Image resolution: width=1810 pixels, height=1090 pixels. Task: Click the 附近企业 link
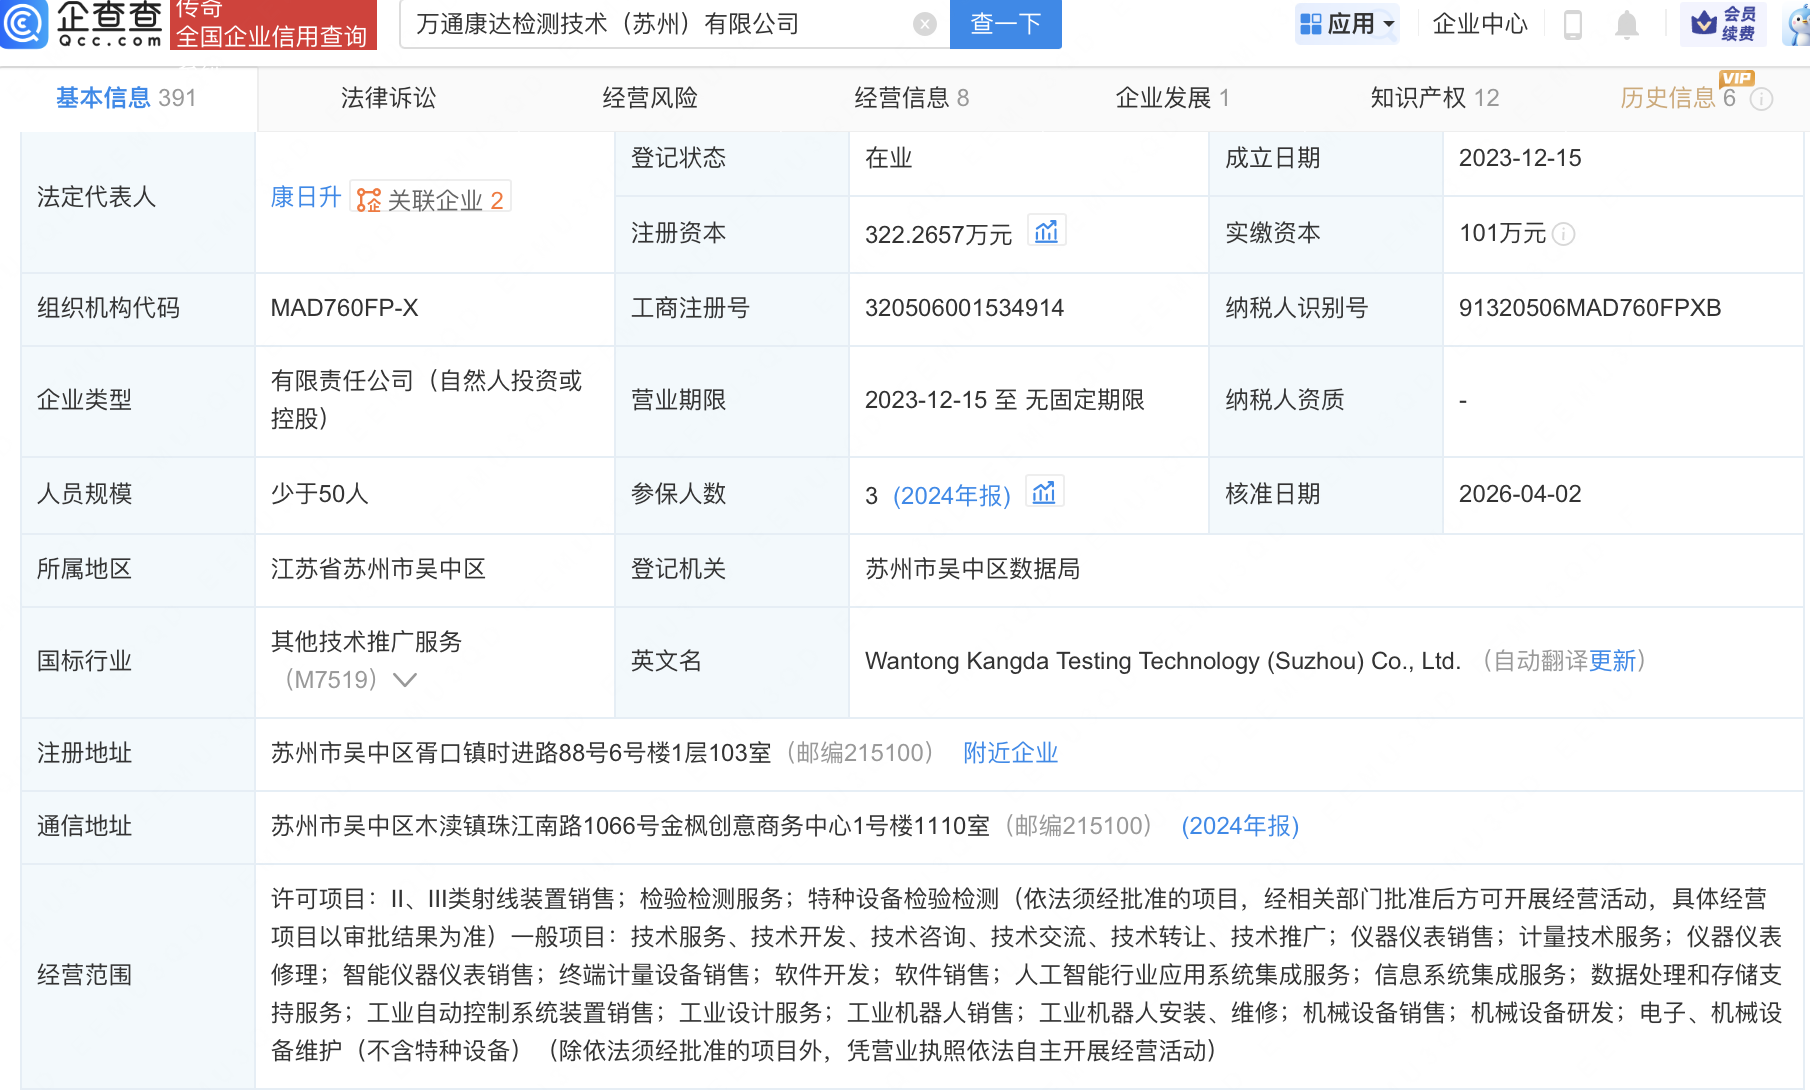point(1010,753)
